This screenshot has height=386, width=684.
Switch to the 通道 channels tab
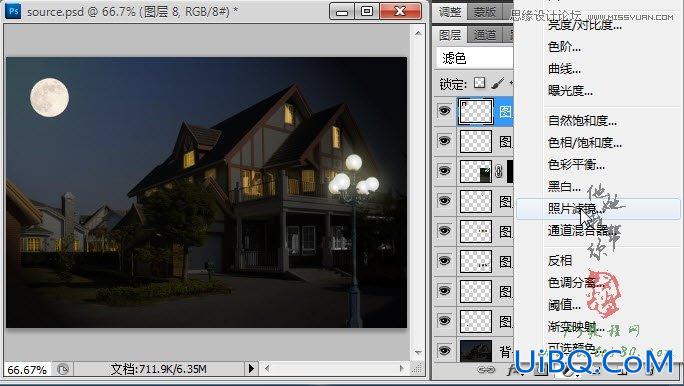point(485,35)
